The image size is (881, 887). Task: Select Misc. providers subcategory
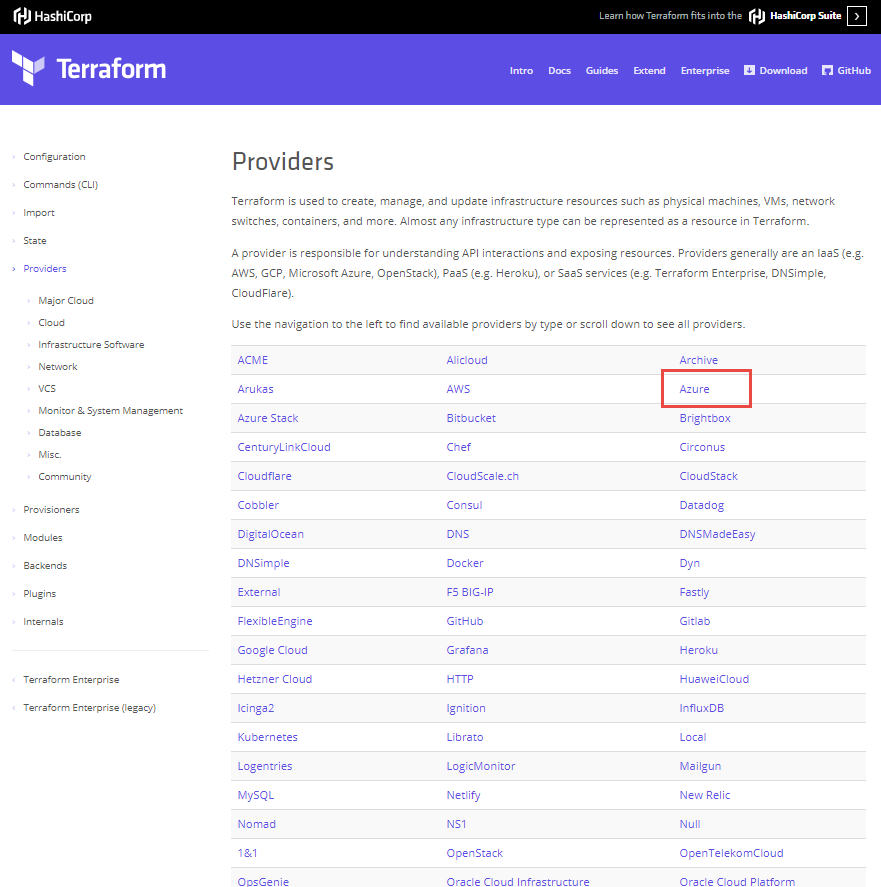click(x=50, y=455)
